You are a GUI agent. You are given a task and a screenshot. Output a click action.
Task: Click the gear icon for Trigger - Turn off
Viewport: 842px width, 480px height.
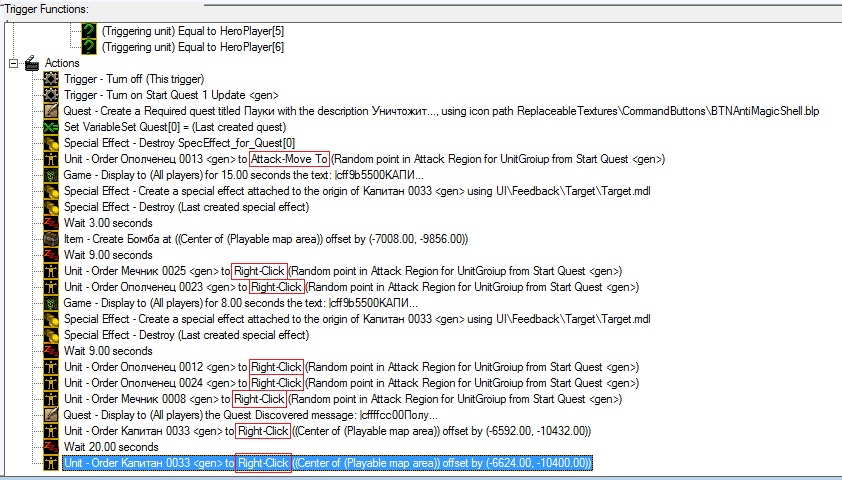click(51, 79)
